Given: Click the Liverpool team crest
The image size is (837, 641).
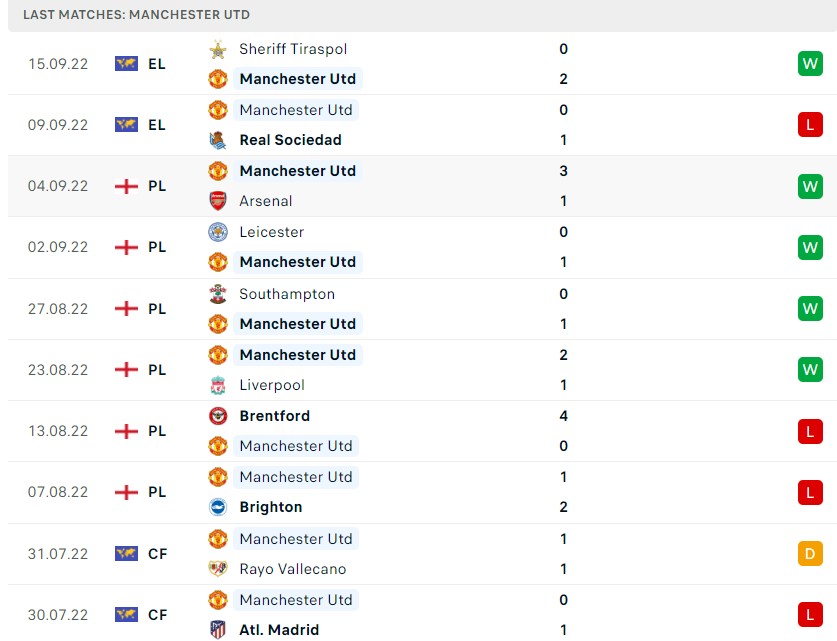Looking at the screenshot, I should [218, 385].
